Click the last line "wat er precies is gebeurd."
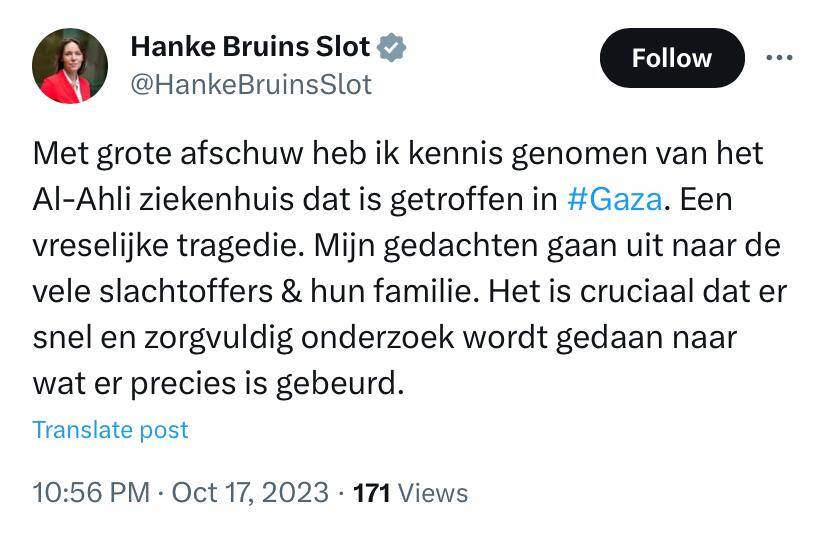828x539 pixels. (x=218, y=383)
